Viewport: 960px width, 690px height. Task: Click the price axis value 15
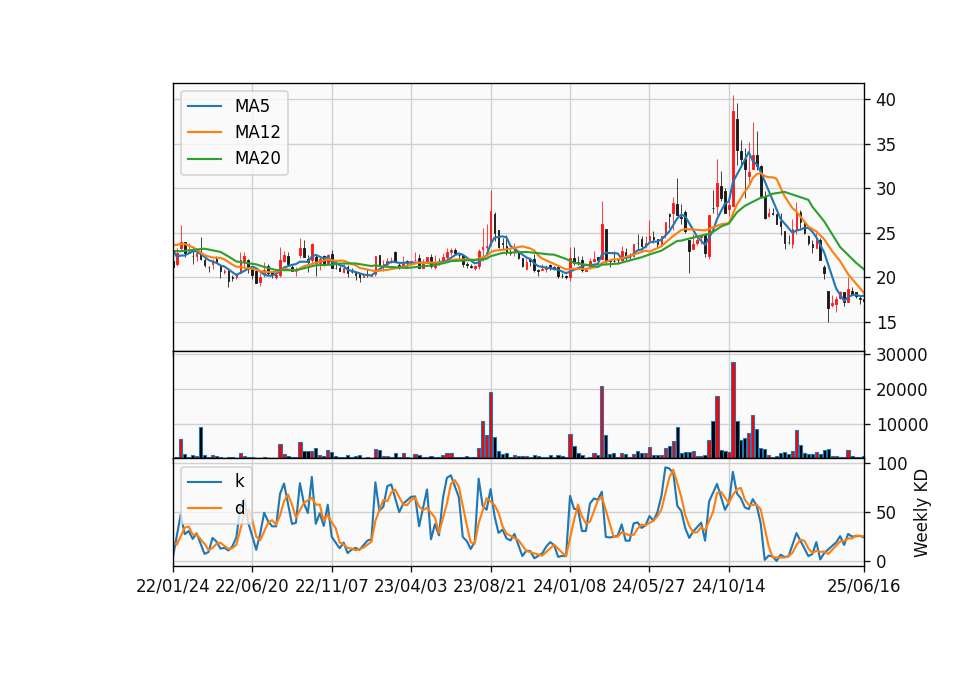pos(886,323)
